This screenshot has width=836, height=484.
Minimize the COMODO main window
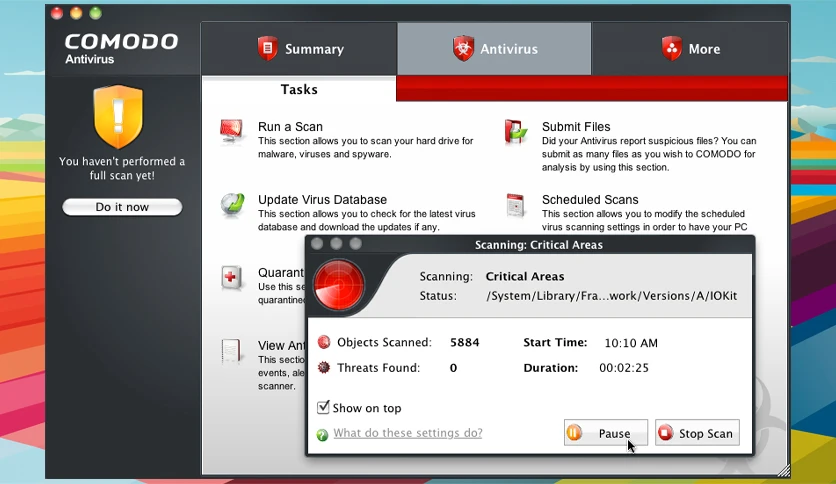tap(76, 13)
